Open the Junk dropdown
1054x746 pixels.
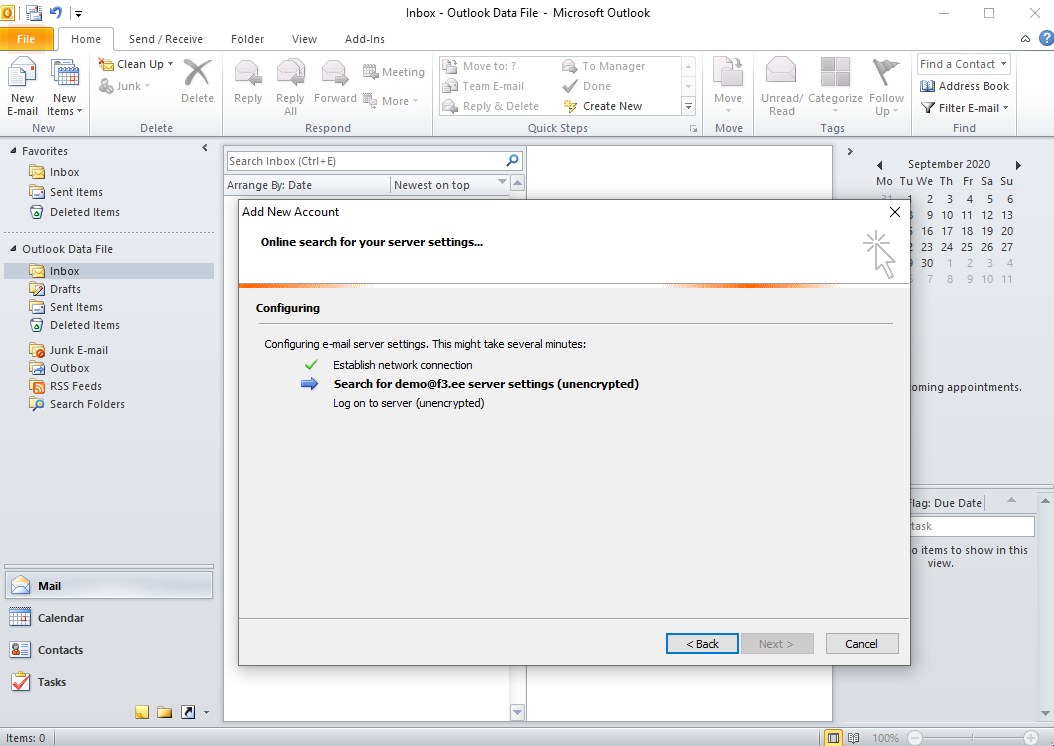(125, 85)
